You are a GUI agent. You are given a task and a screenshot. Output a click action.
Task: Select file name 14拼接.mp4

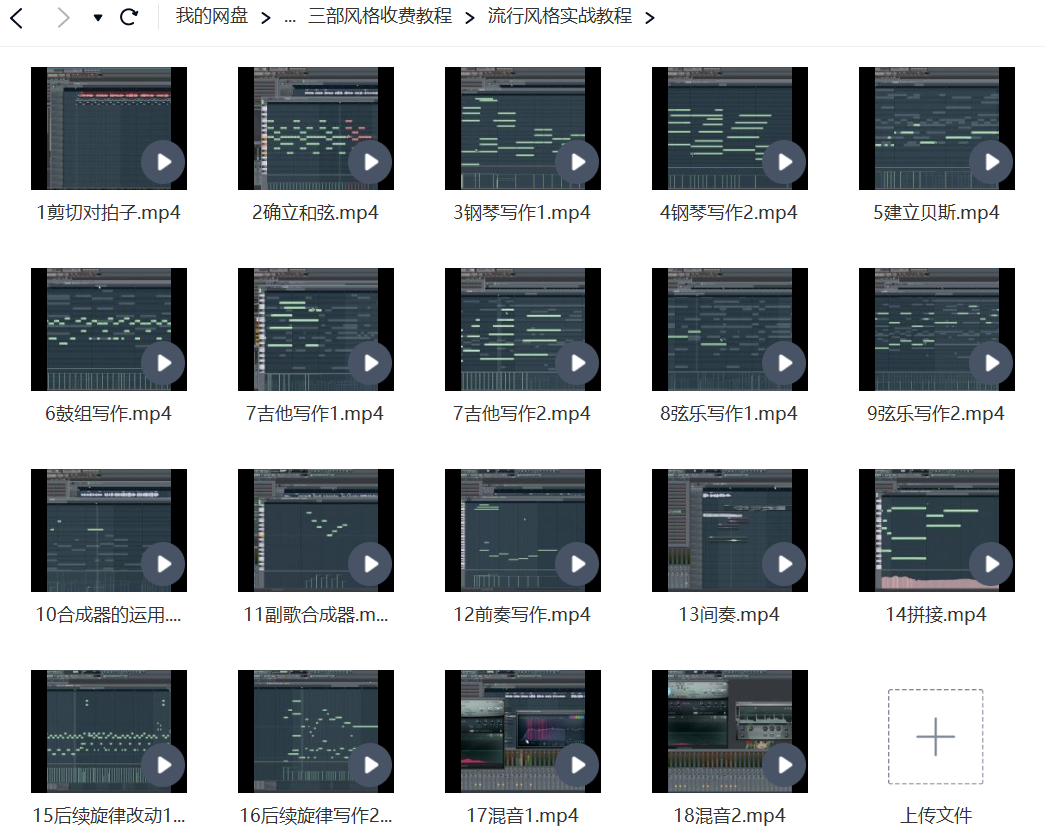[936, 615]
